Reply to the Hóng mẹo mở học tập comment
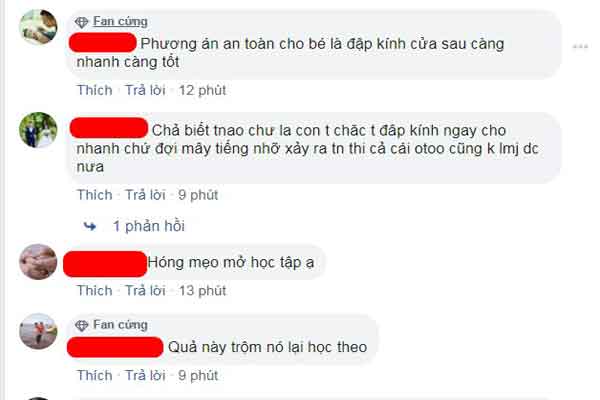The image size is (600, 400). click(x=145, y=291)
